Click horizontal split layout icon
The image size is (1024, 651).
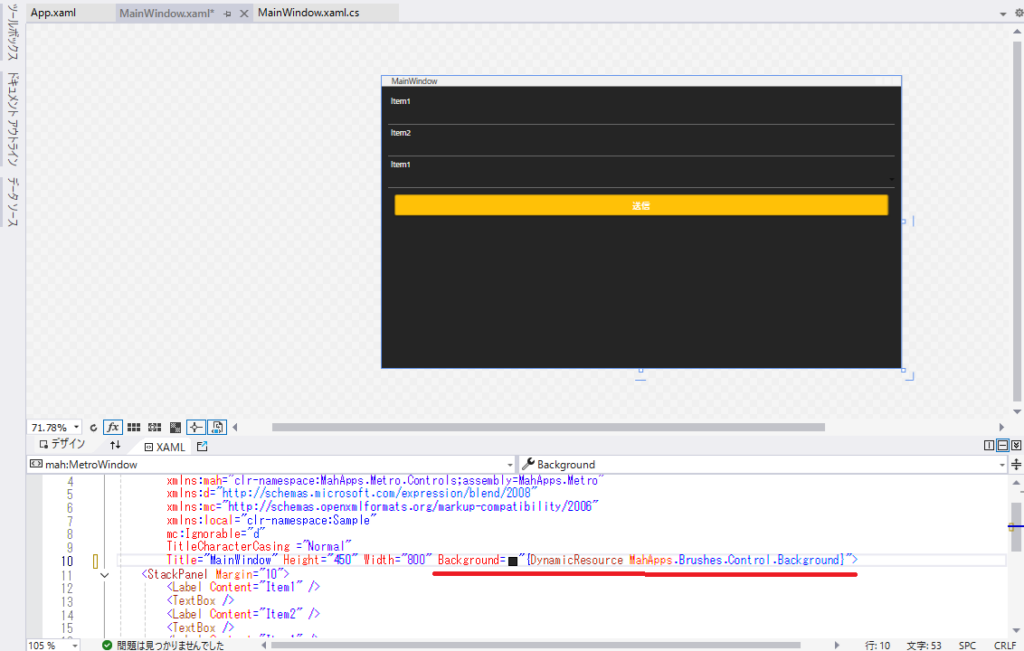pos(1002,445)
